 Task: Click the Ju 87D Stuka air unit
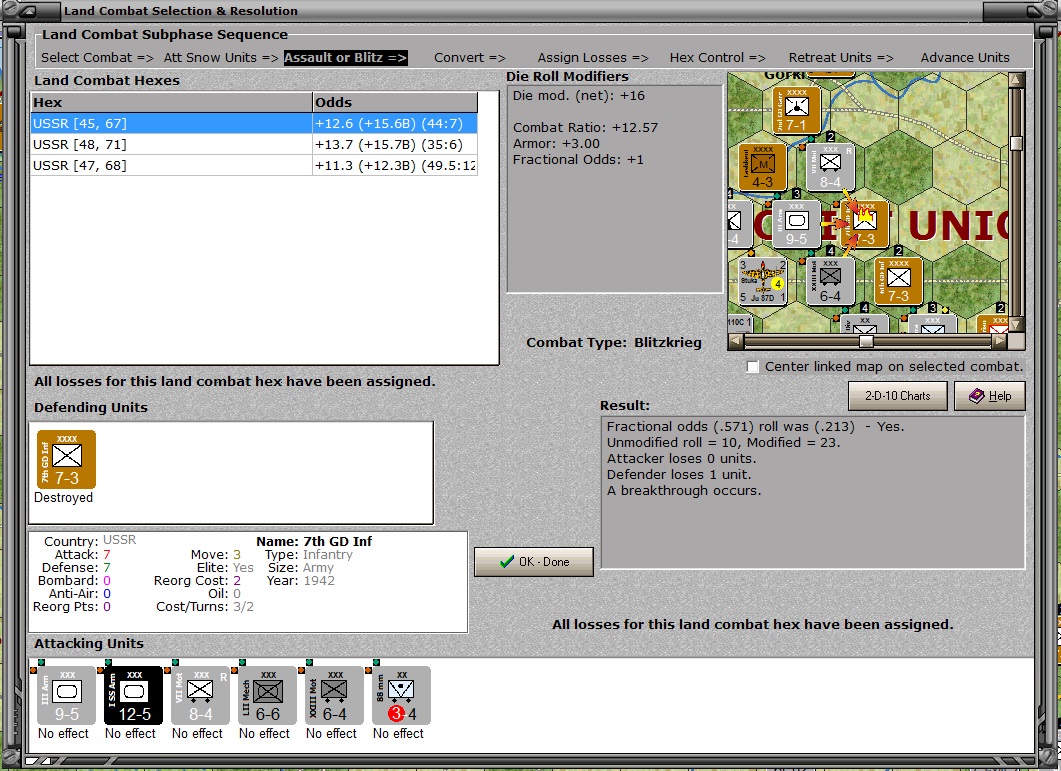[763, 281]
